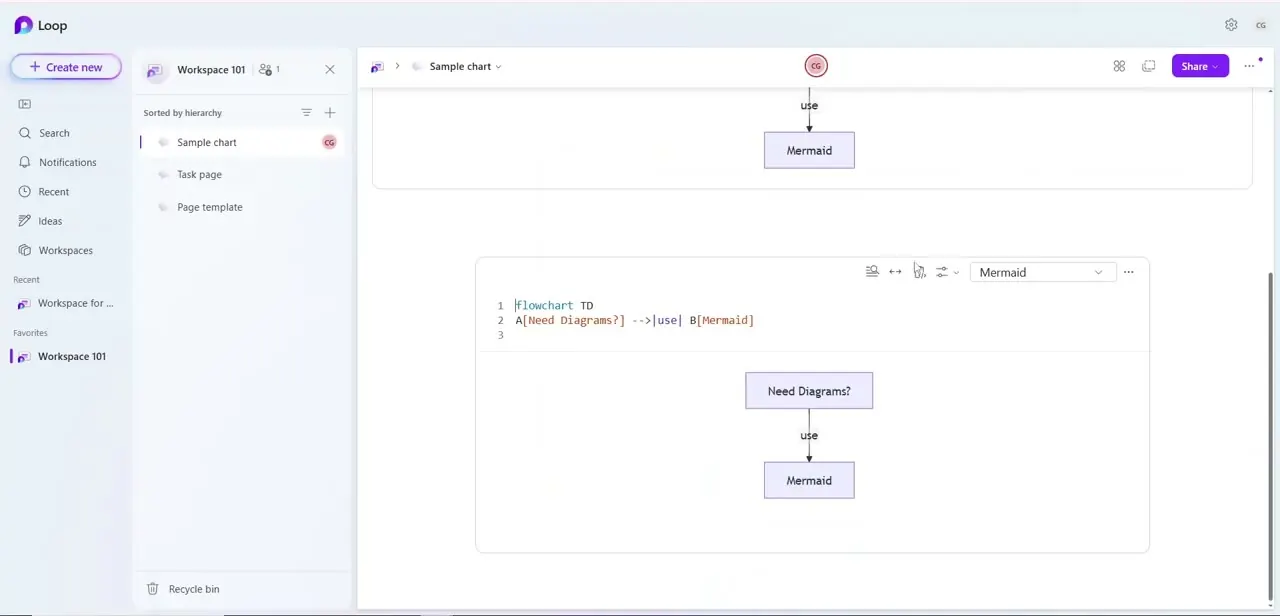Image resolution: width=1280 pixels, height=616 pixels.
Task: Open code block more options ellipsis
Action: point(1129,272)
